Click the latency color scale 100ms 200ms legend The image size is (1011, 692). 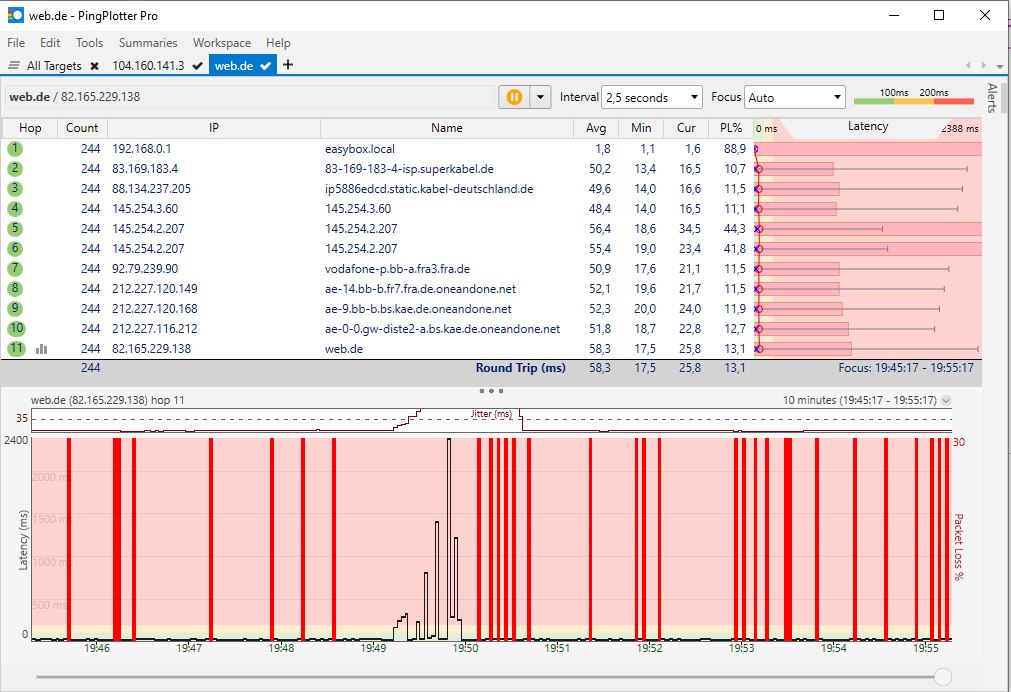914,97
